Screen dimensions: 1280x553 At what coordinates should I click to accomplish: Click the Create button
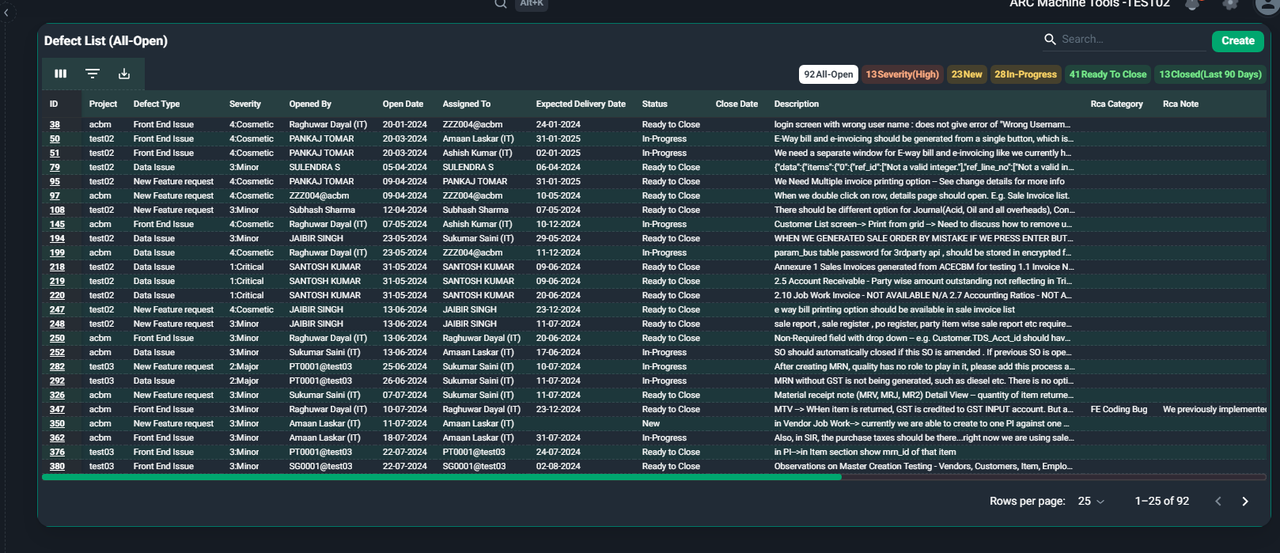[x=1238, y=41]
